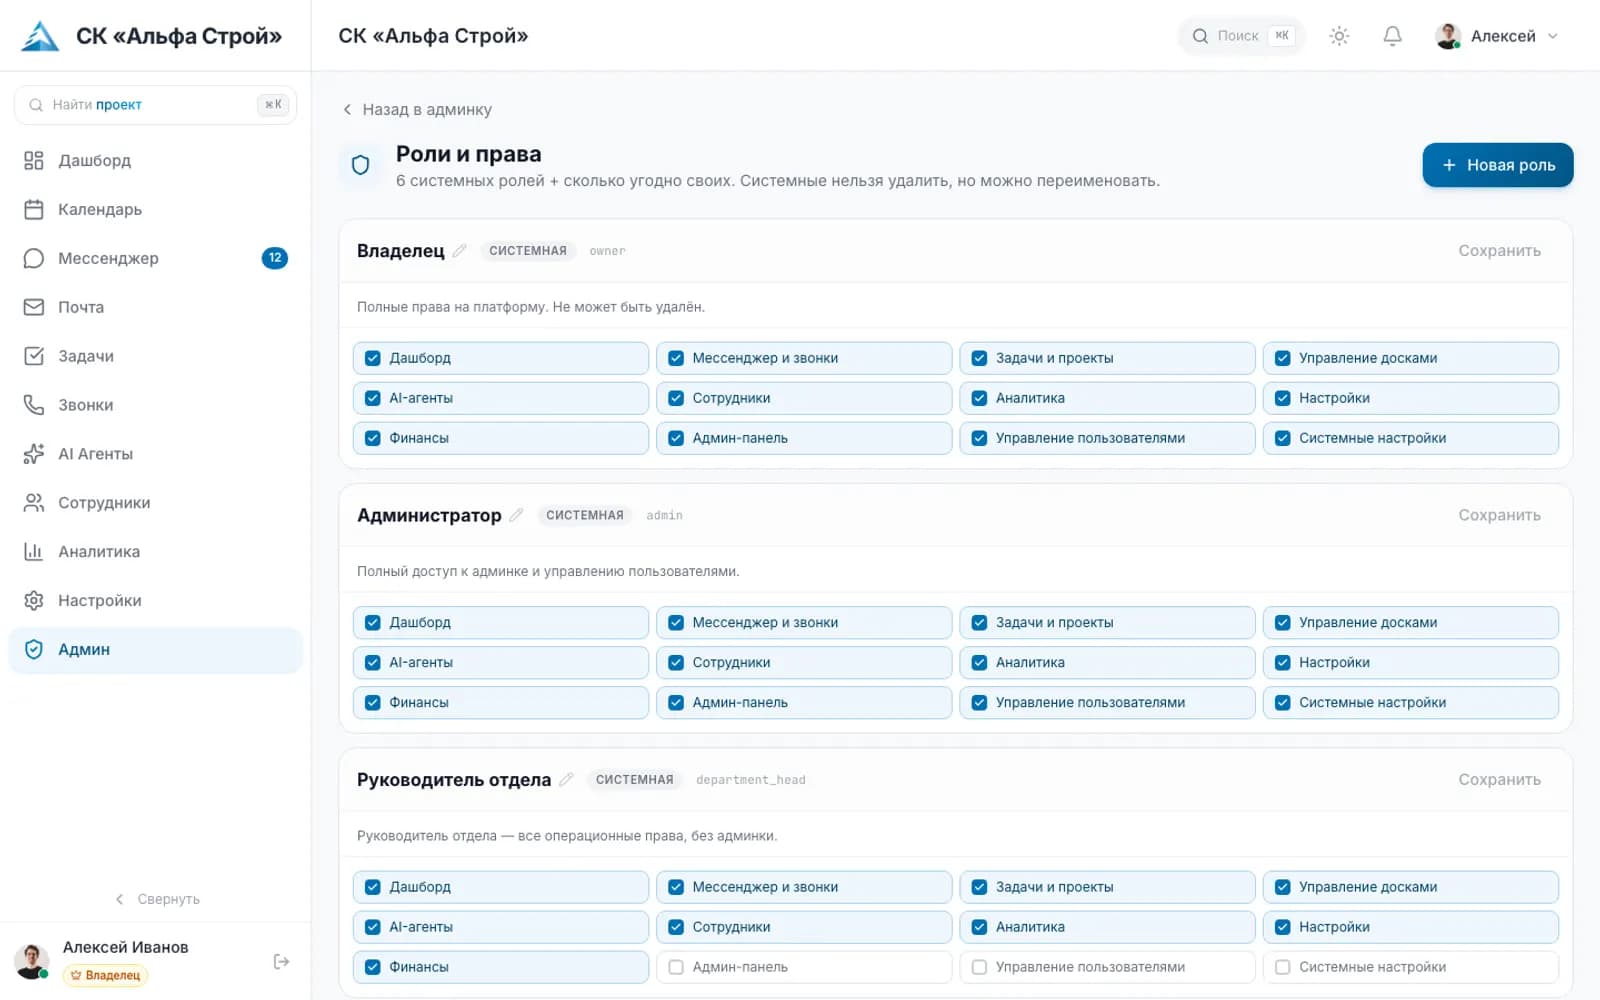Click the Алексей avatar in the top bar
Viewport: 1600px width, 1000px height.
coord(1448,36)
